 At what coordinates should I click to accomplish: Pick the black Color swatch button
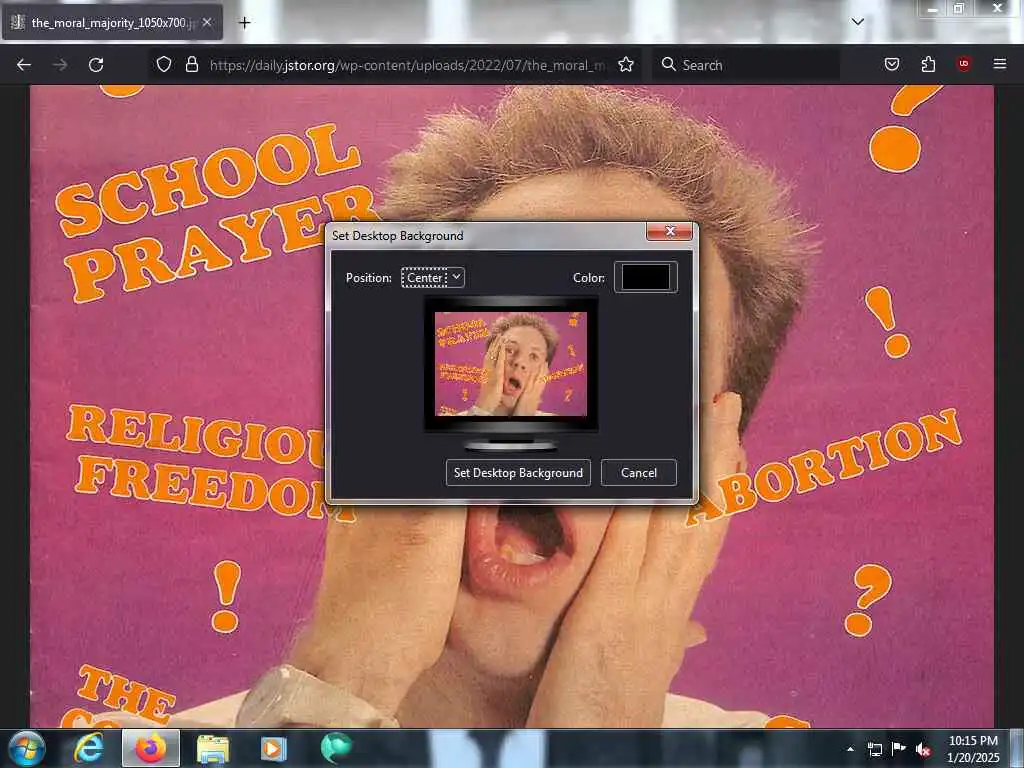click(645, 278)
